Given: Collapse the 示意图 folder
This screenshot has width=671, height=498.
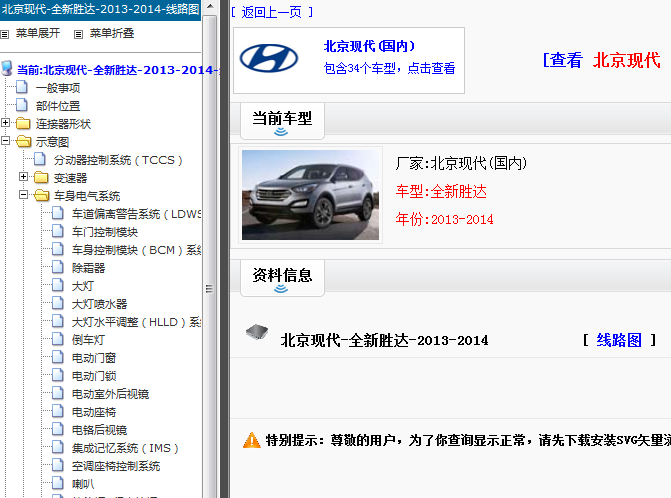Looking at the screenshot, I should (5, 141).
